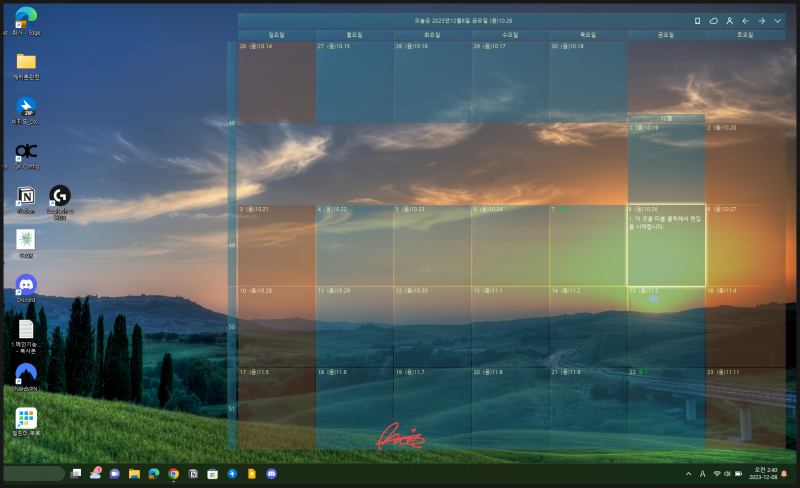Open the NordVPN desktop shortcut
Viewport: 800px width, 488px height.
pos(26,378)
